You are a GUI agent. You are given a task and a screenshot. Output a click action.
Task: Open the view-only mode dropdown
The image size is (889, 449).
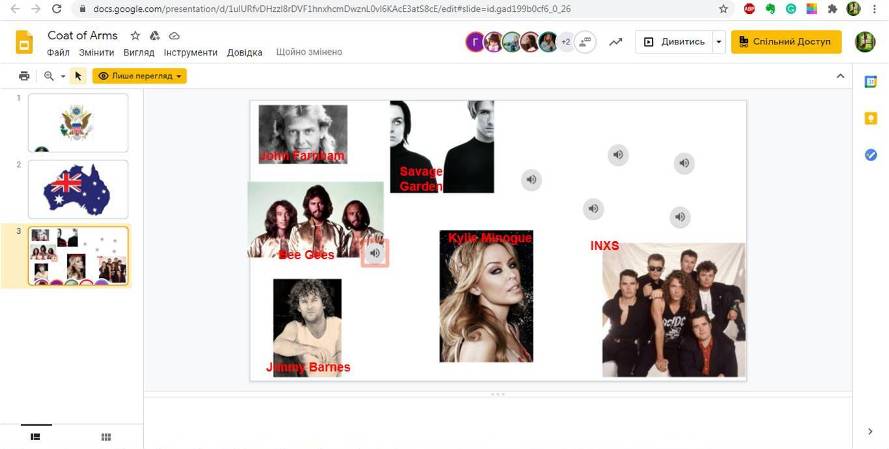coord(139,76)
